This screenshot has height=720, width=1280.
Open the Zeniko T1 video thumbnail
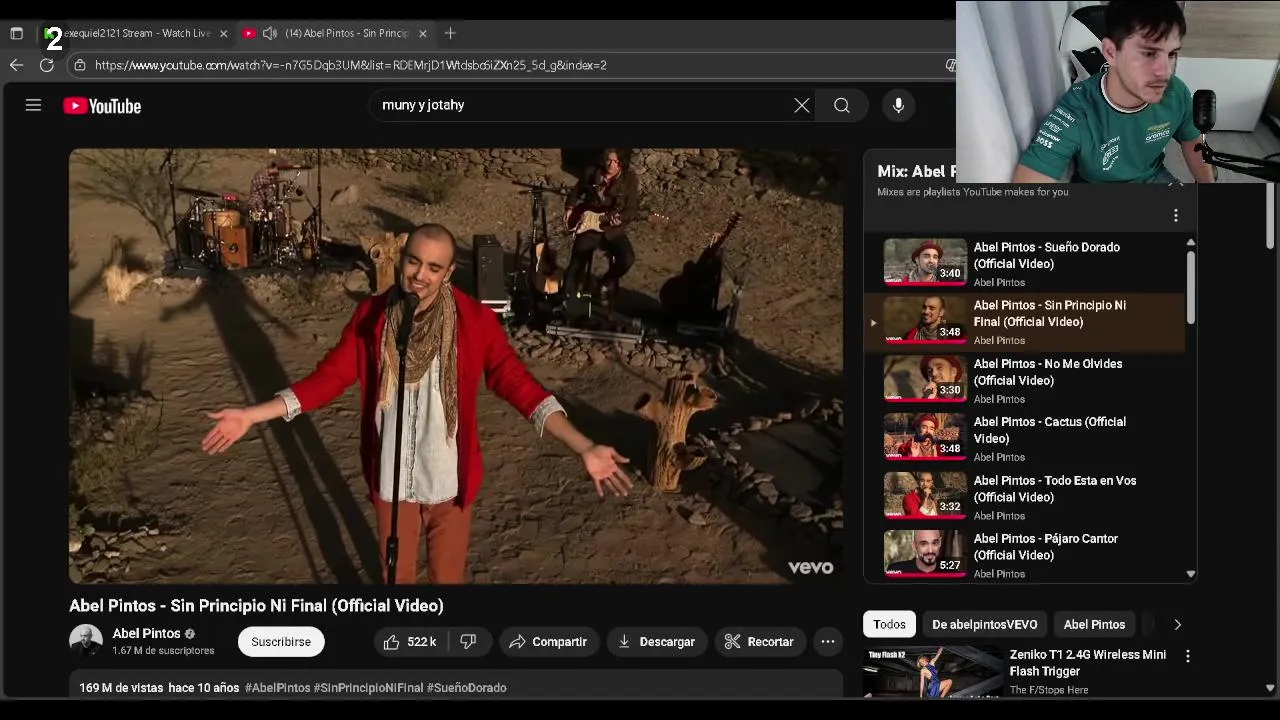click(932, 672)
